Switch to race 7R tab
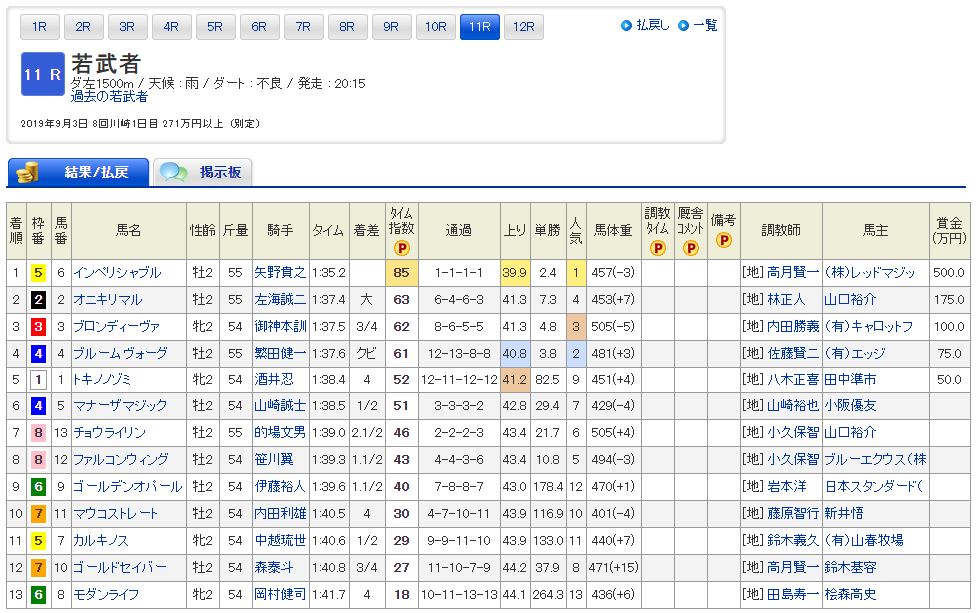 tap(303, 27)
